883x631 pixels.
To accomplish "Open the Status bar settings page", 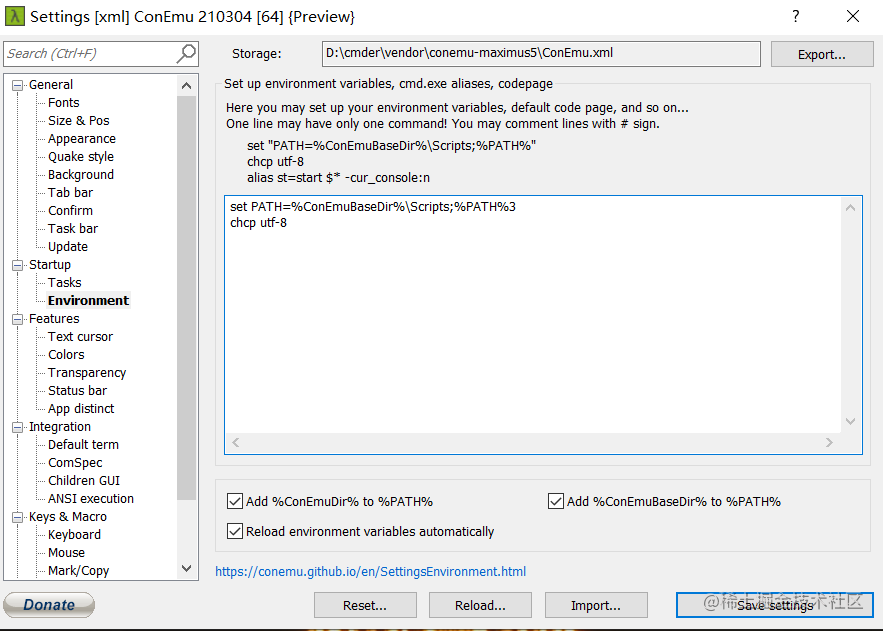I will [x=77, y=391].
